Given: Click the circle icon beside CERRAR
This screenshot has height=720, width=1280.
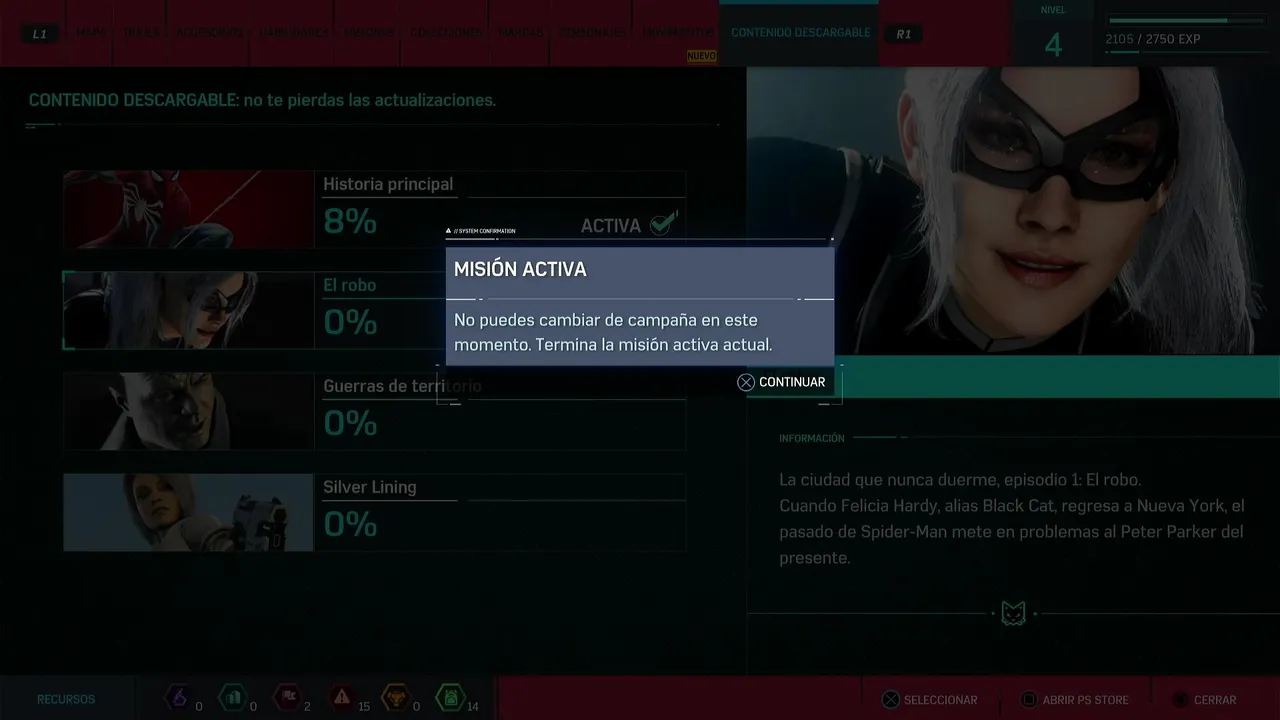Looking at the screenshot, I should [1180, 700].
